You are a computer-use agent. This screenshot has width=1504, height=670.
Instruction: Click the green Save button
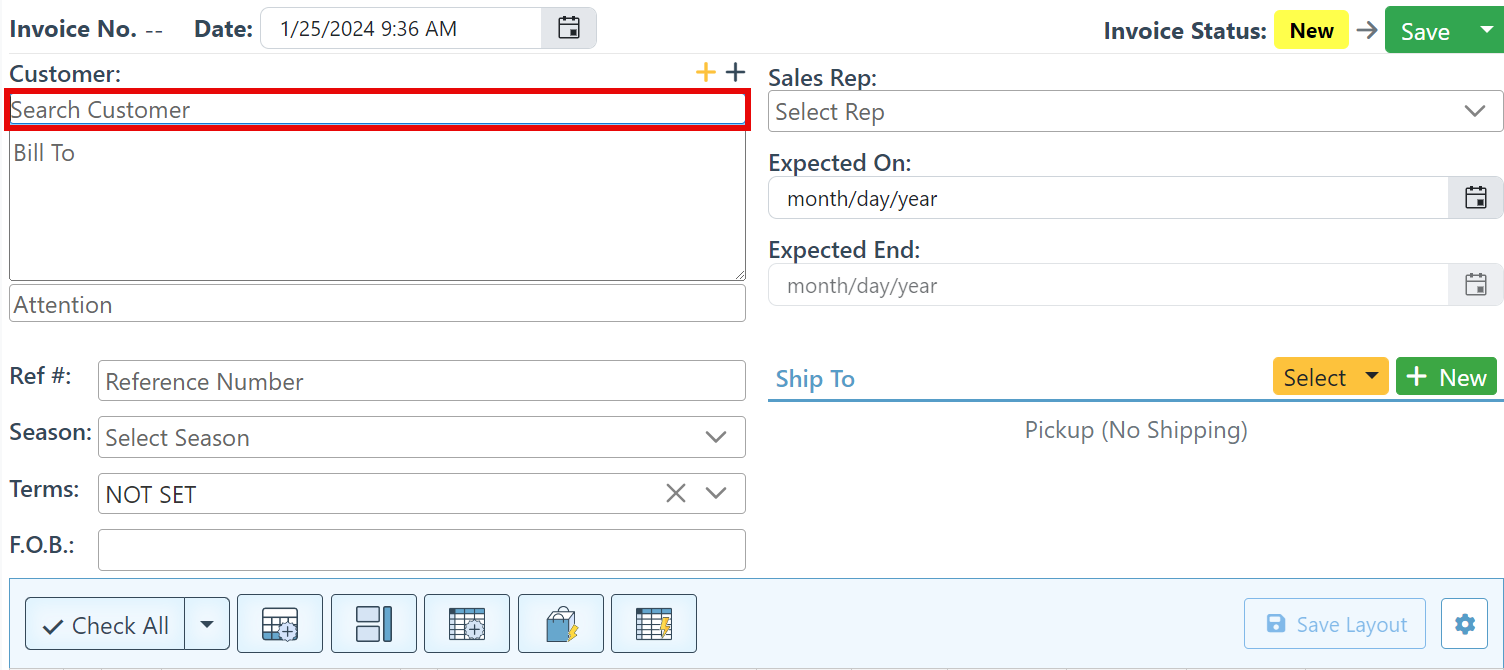[x=1424, y=31]
